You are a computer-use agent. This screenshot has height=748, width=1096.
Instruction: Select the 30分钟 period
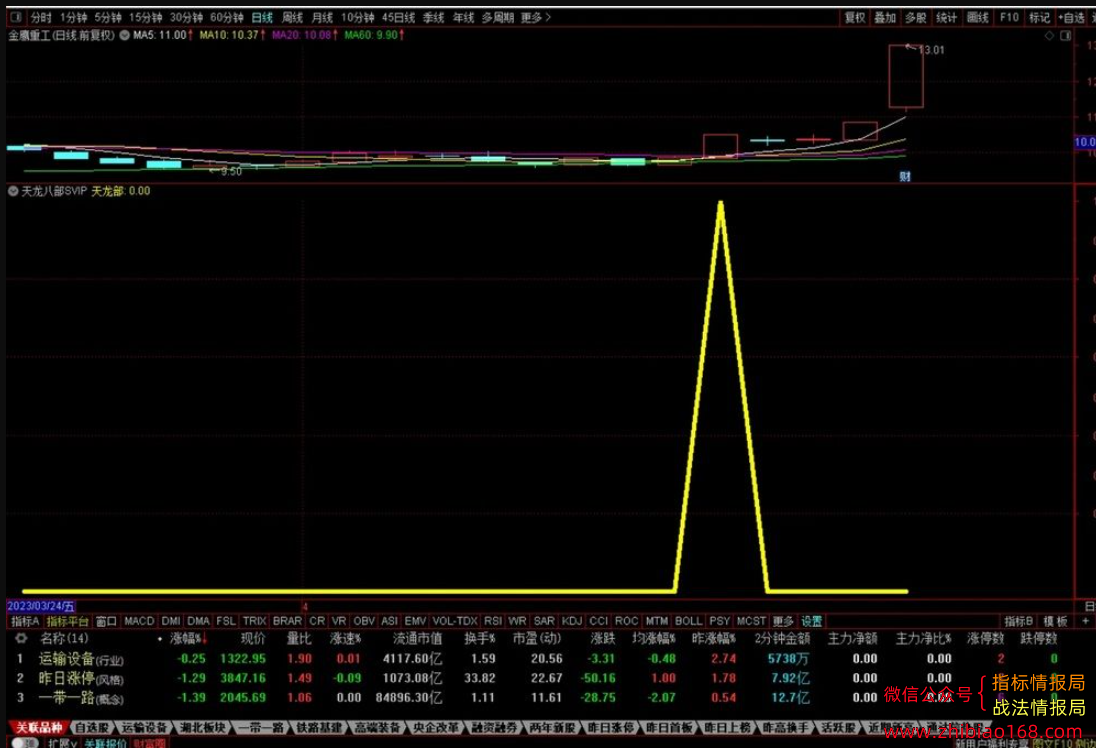(x=186, y=17)
